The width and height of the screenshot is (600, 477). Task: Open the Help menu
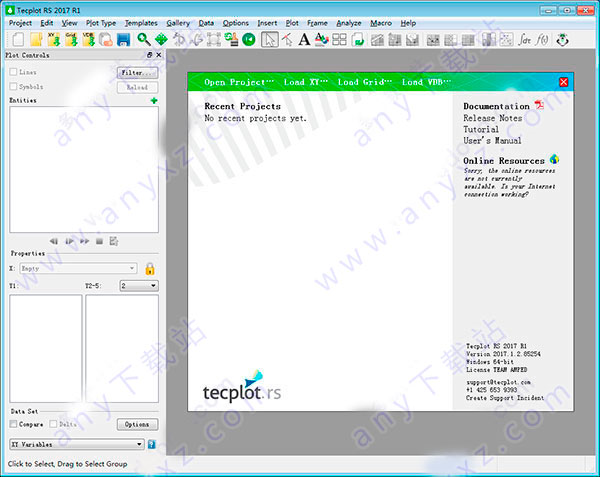click(408, 23)
